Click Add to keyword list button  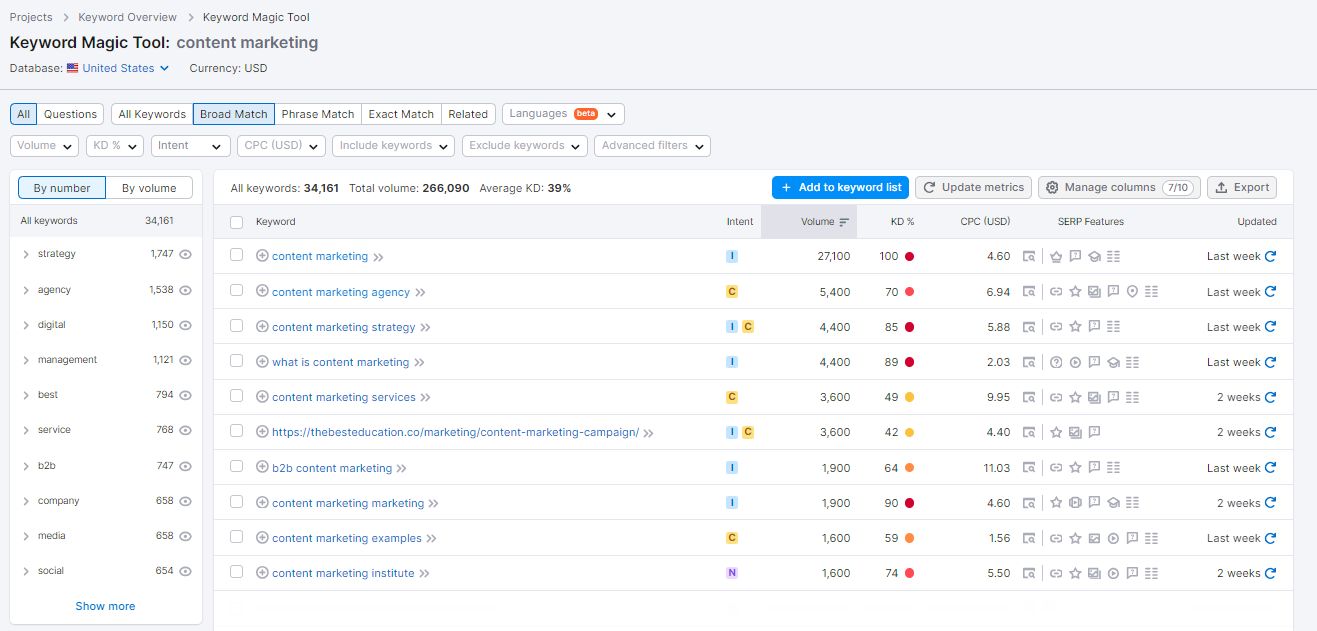click(840, 187)
